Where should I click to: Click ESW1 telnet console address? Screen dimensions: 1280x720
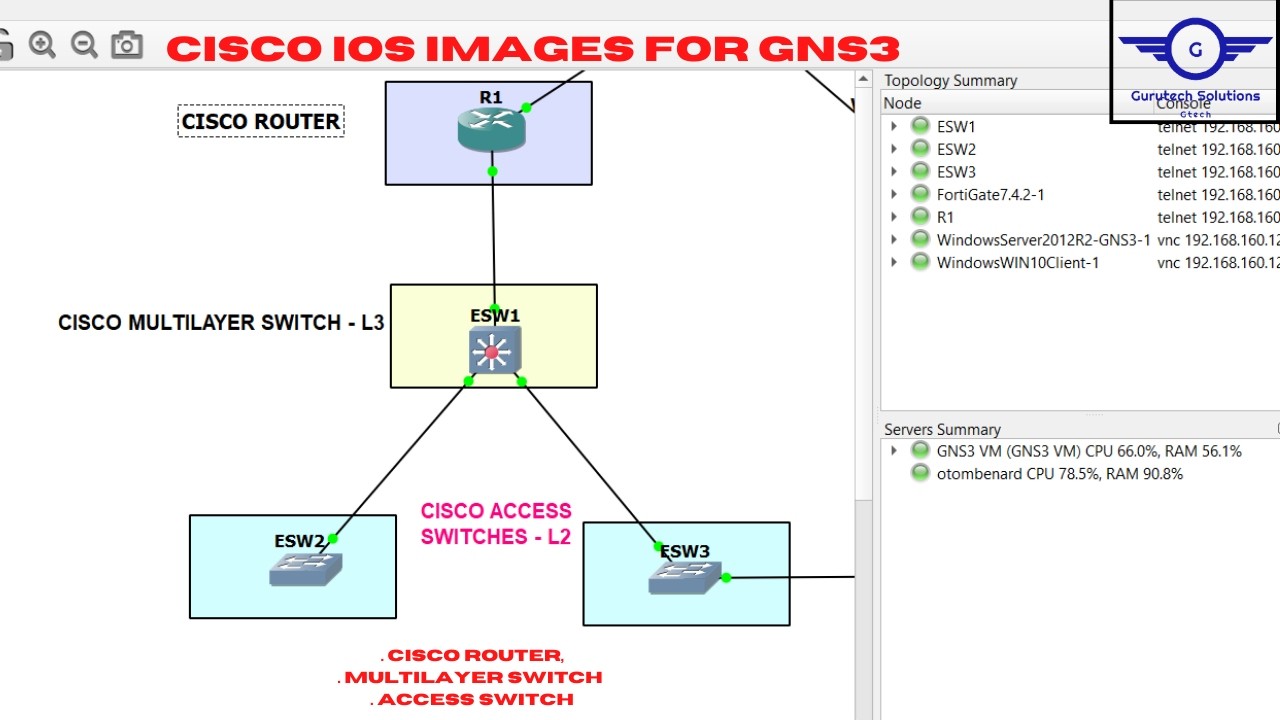point(1218,126)
